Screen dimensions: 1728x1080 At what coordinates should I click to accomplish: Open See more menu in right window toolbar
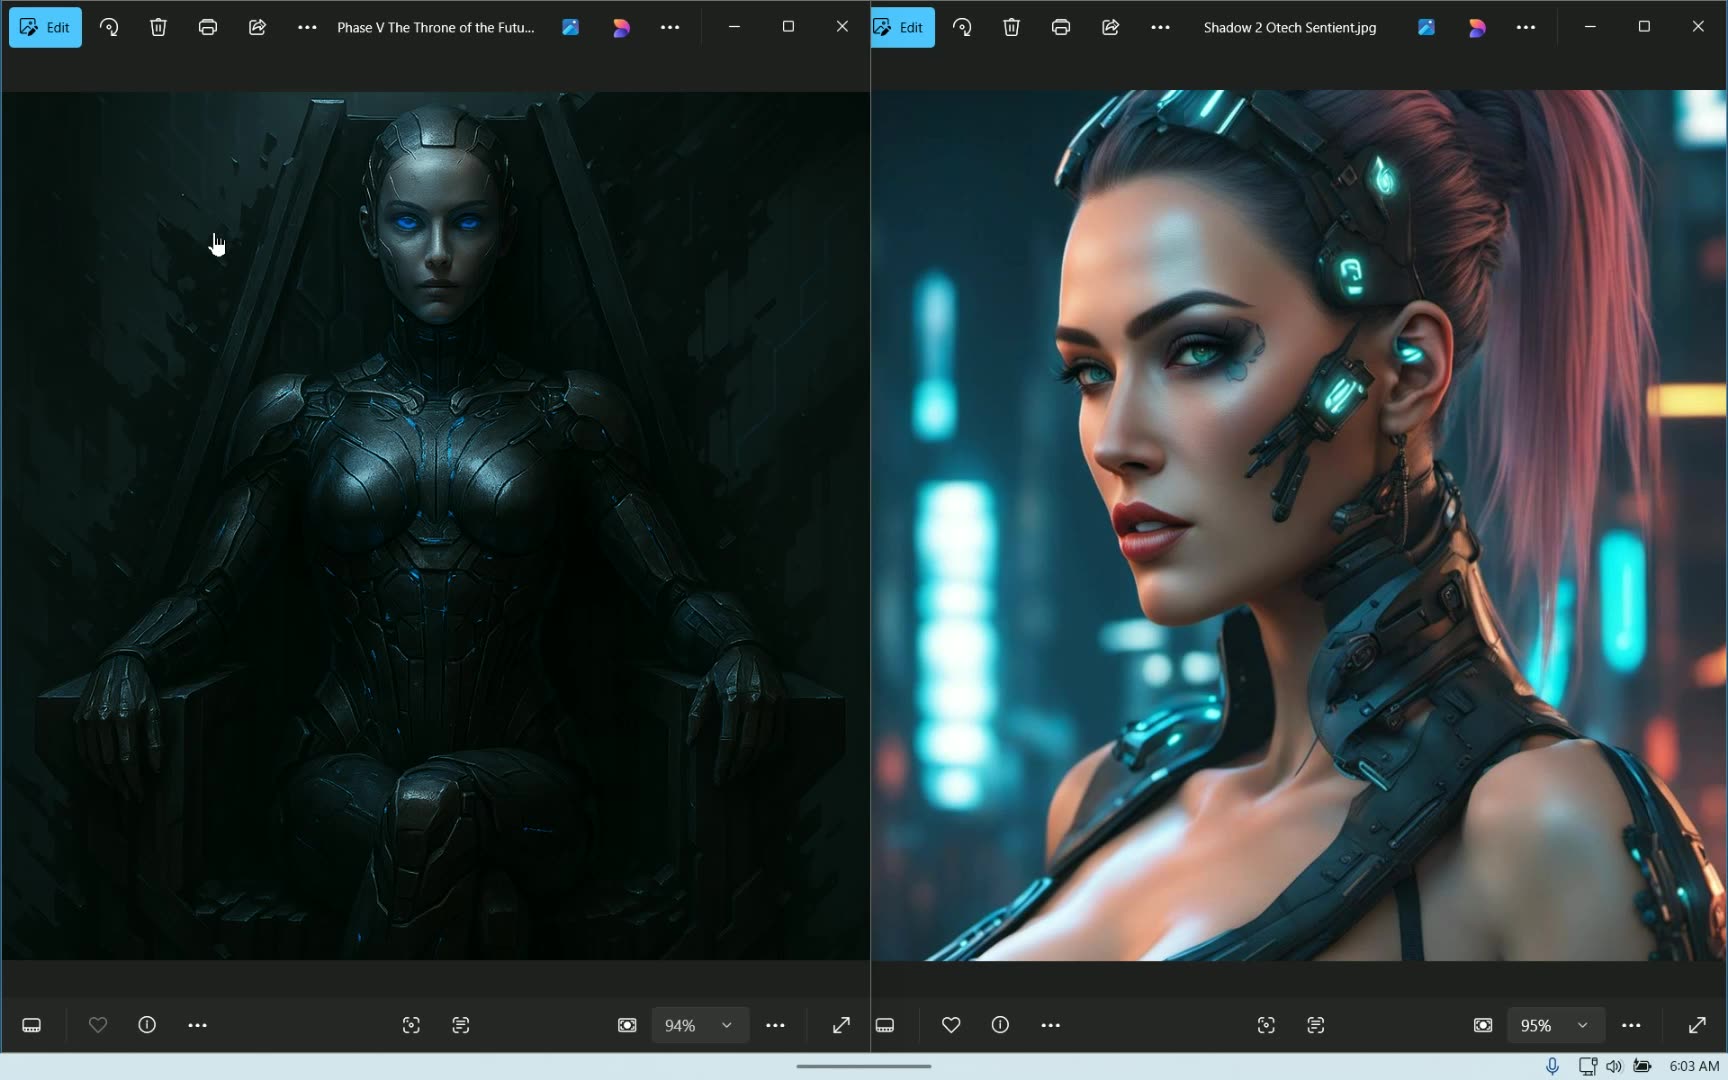1160,28
